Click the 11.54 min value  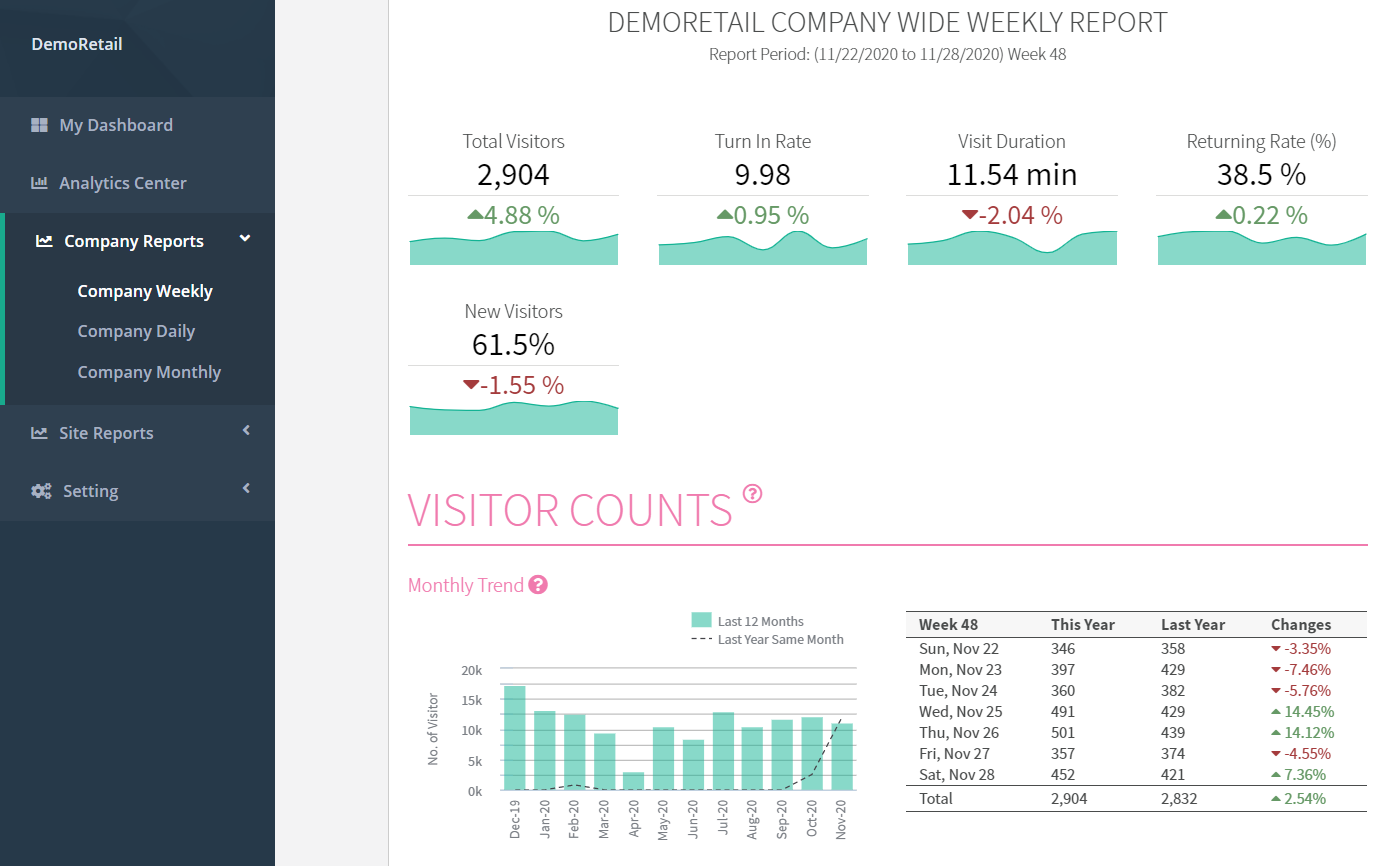point(1012,175)
